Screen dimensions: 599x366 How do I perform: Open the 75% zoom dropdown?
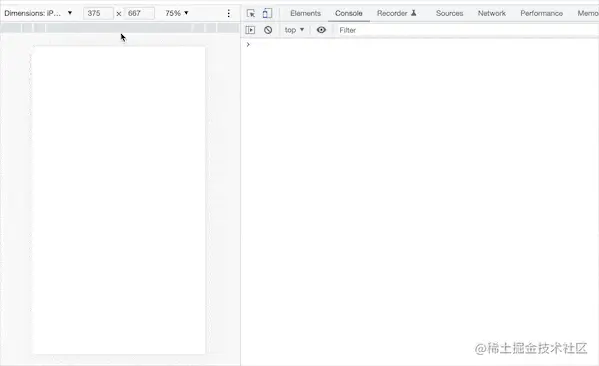[177, 13]
